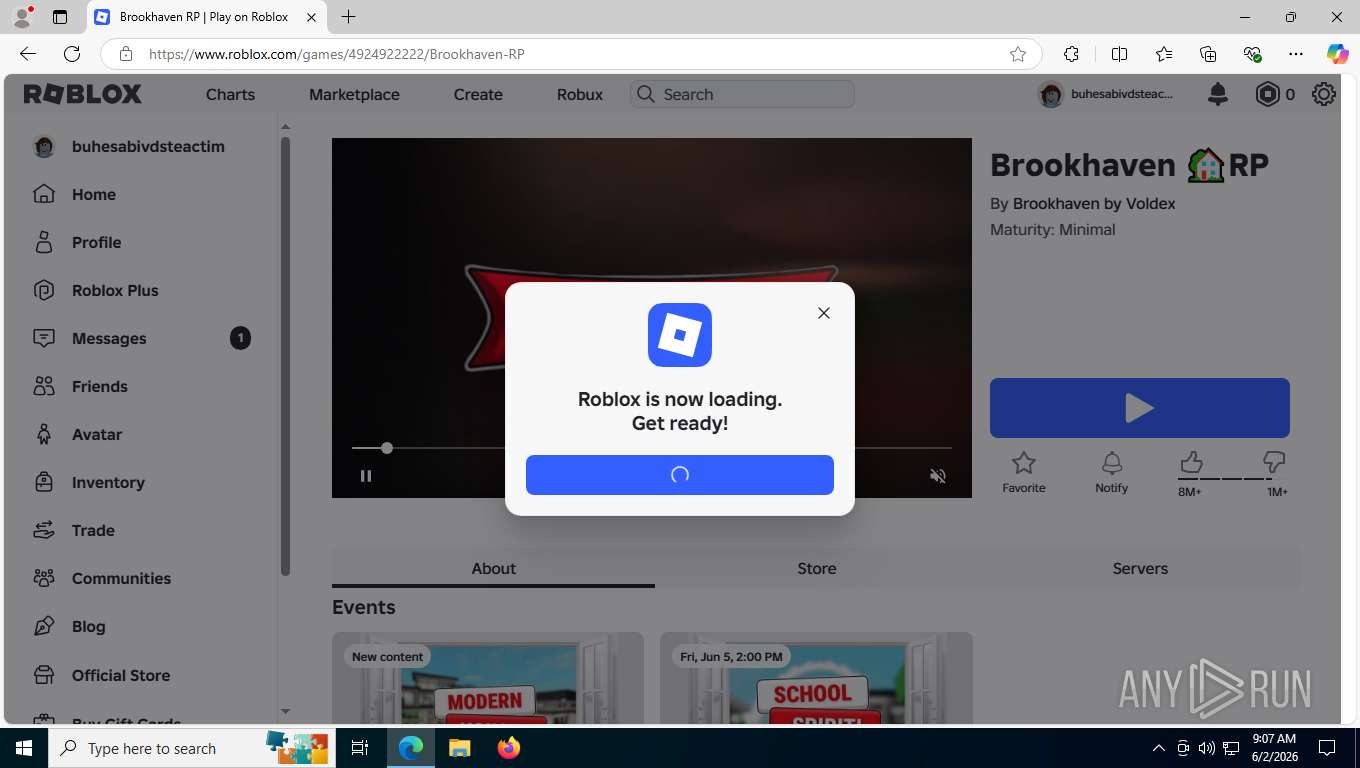Dislike Brookhaven with thumbs down

tap(1274, 462)
